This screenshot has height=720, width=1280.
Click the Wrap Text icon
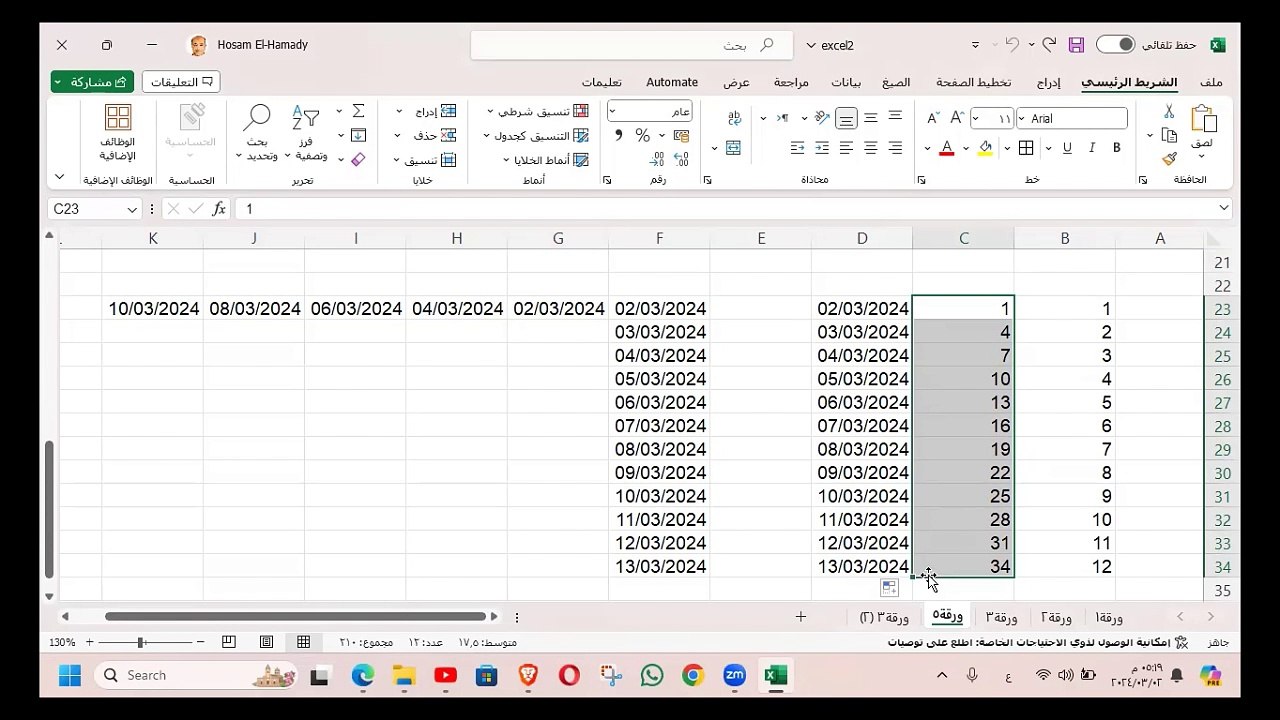point(735,118)
